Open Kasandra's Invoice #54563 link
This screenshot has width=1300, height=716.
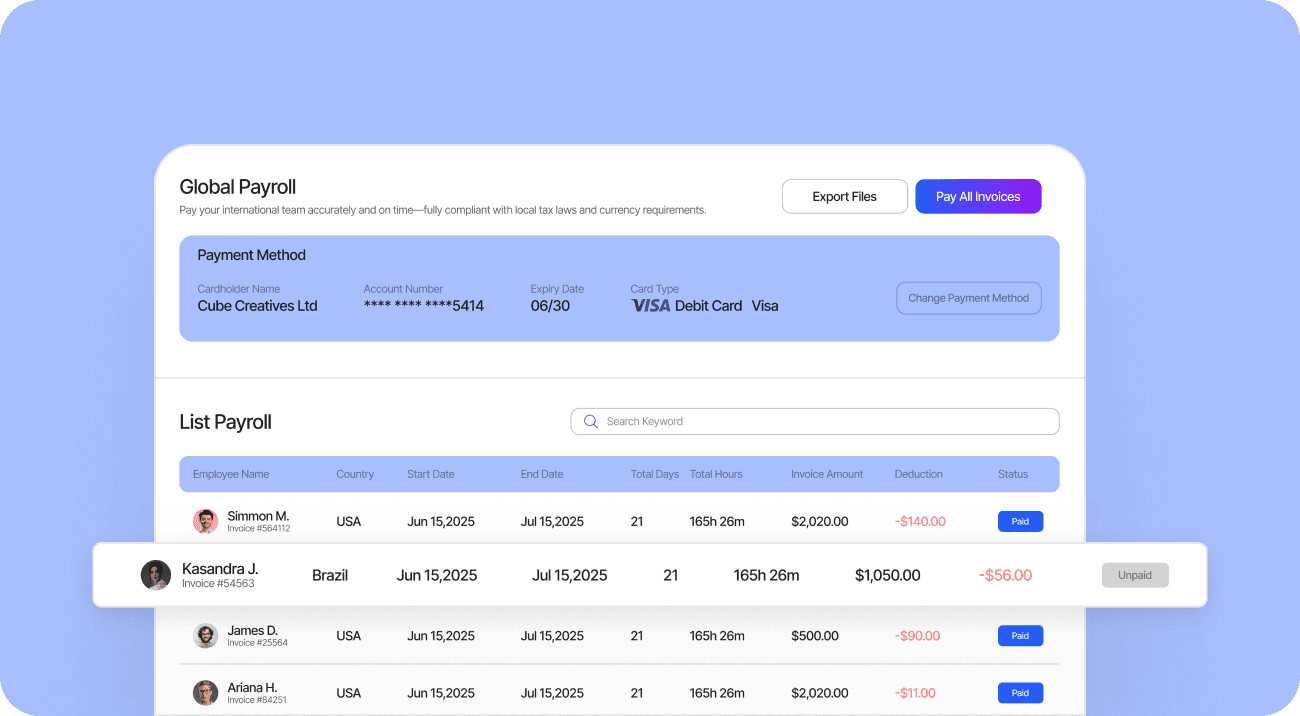(218, 584)
